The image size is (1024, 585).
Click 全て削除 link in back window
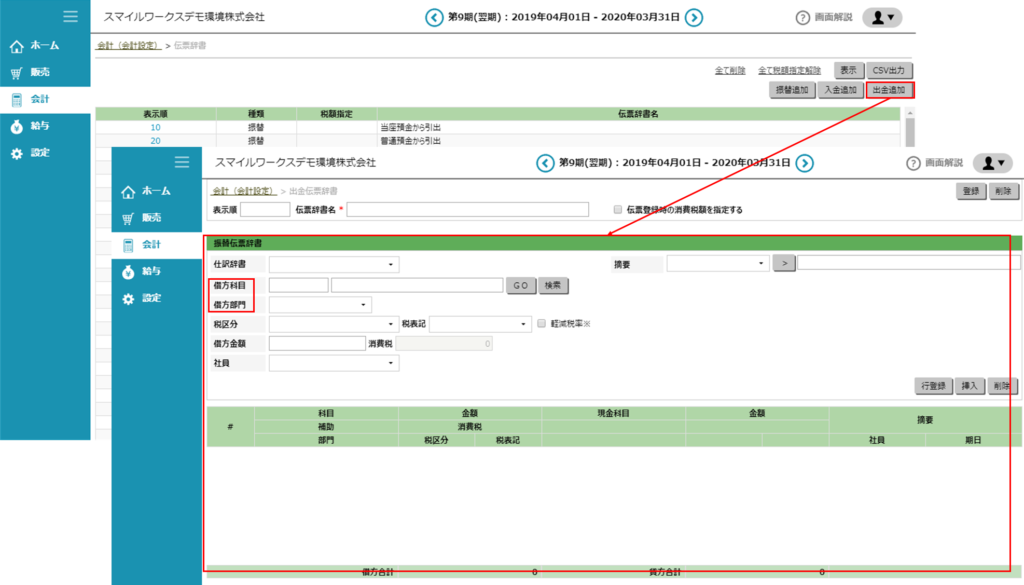coord(730,71)
